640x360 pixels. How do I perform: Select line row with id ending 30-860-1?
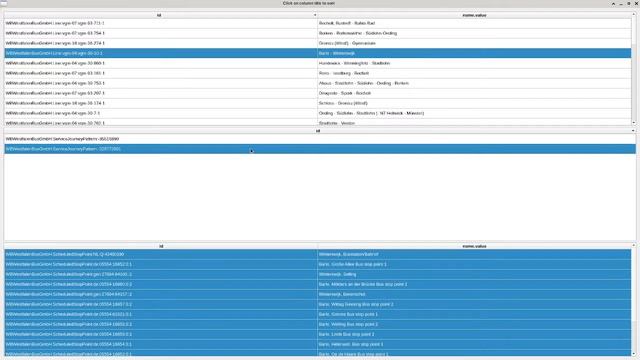[x=318, y=63]
